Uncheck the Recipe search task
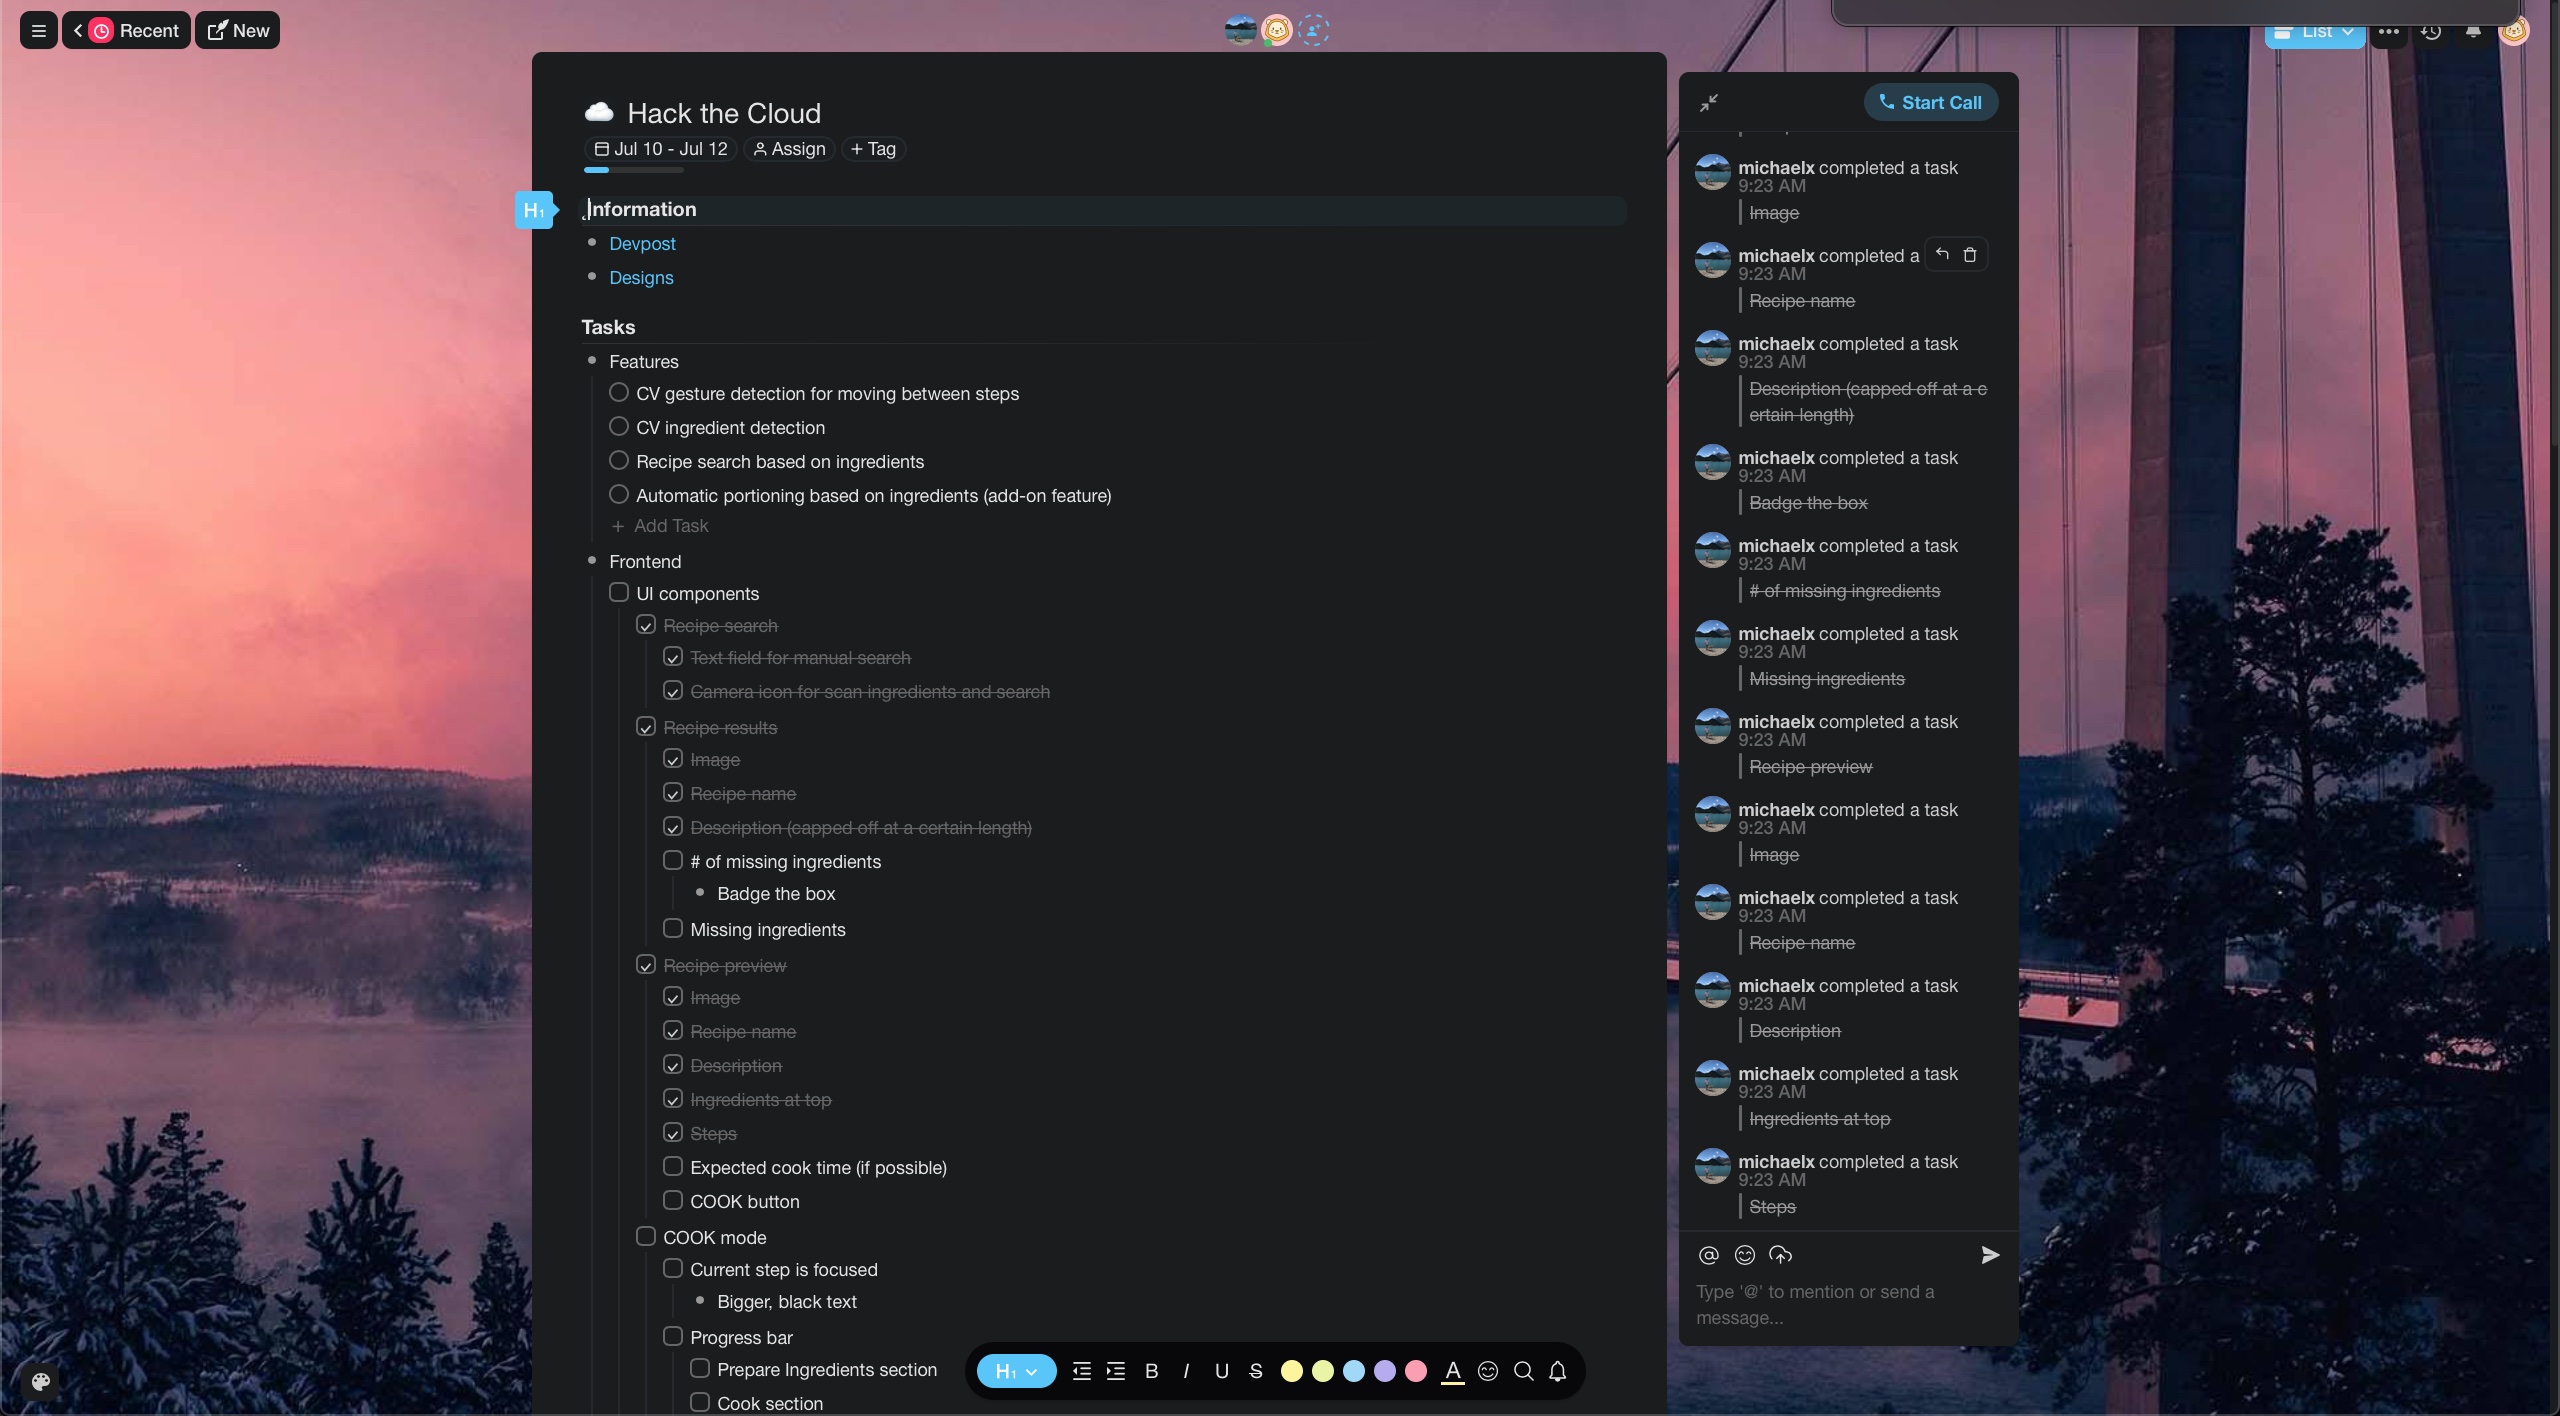The image size is (2560, 1416). tap(646, 625)
